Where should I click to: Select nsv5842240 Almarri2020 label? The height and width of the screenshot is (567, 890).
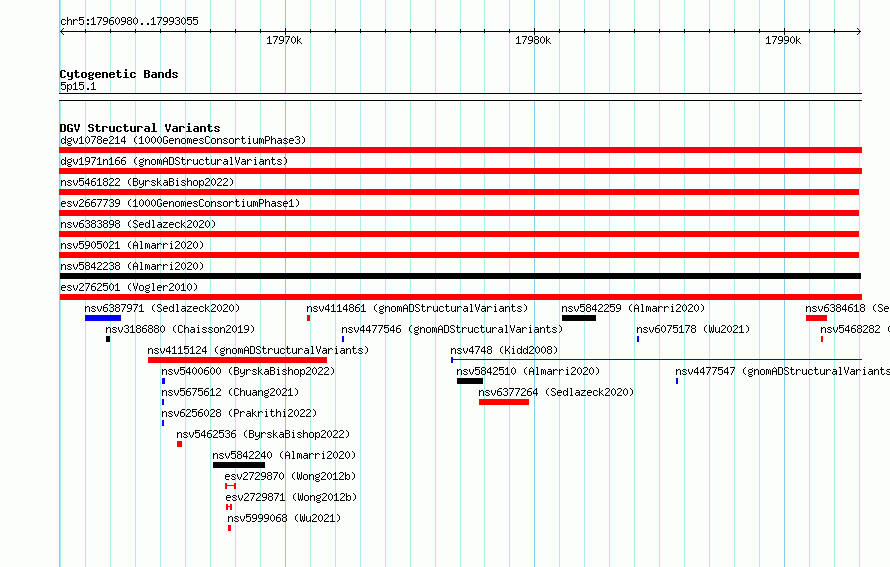284,455
